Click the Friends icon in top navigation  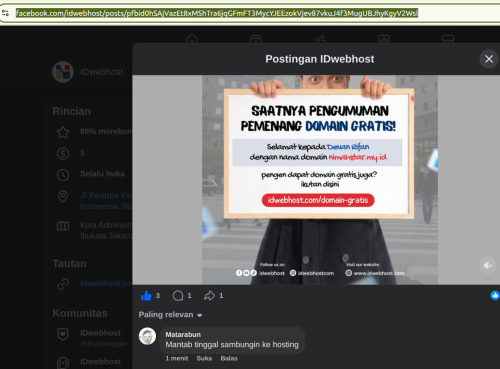tap(320, 39)
